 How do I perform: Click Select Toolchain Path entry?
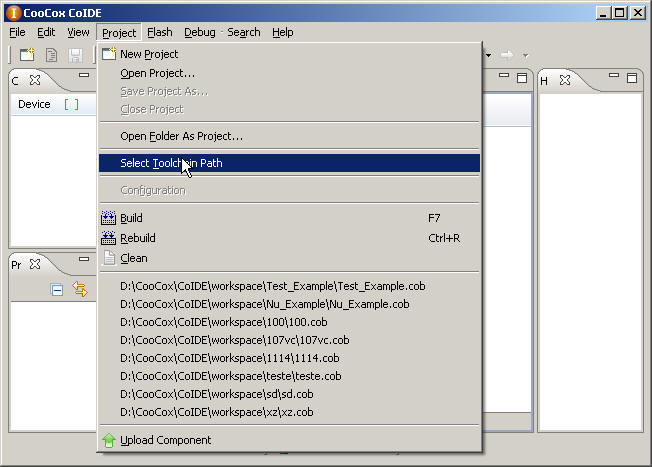point(289,163)
